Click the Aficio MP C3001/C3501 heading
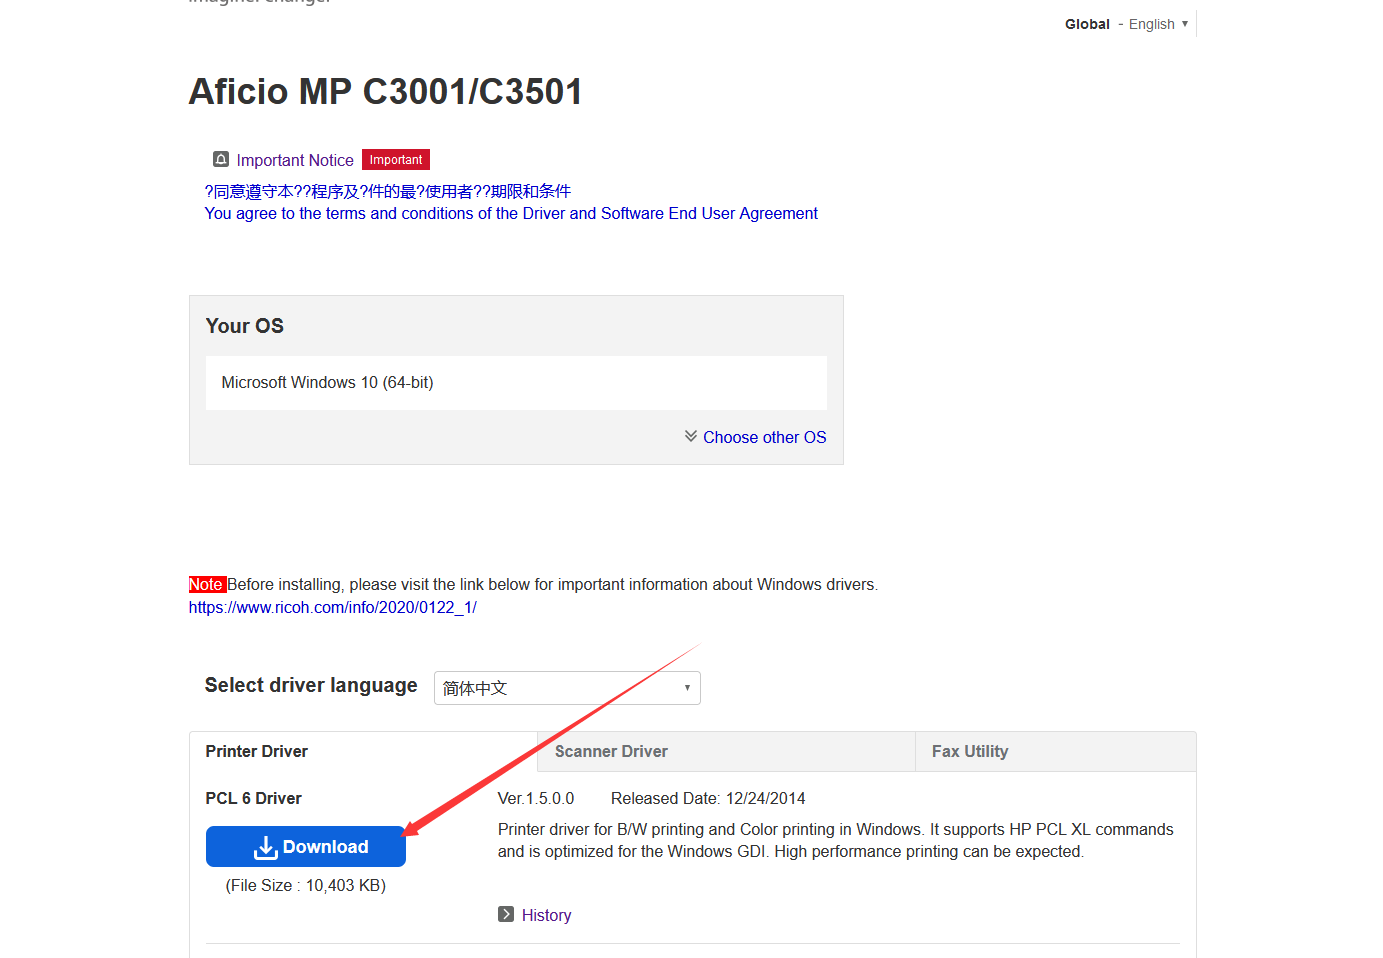Image resolution: width=1383 pixels, height=958 pixels. [386, 92]
